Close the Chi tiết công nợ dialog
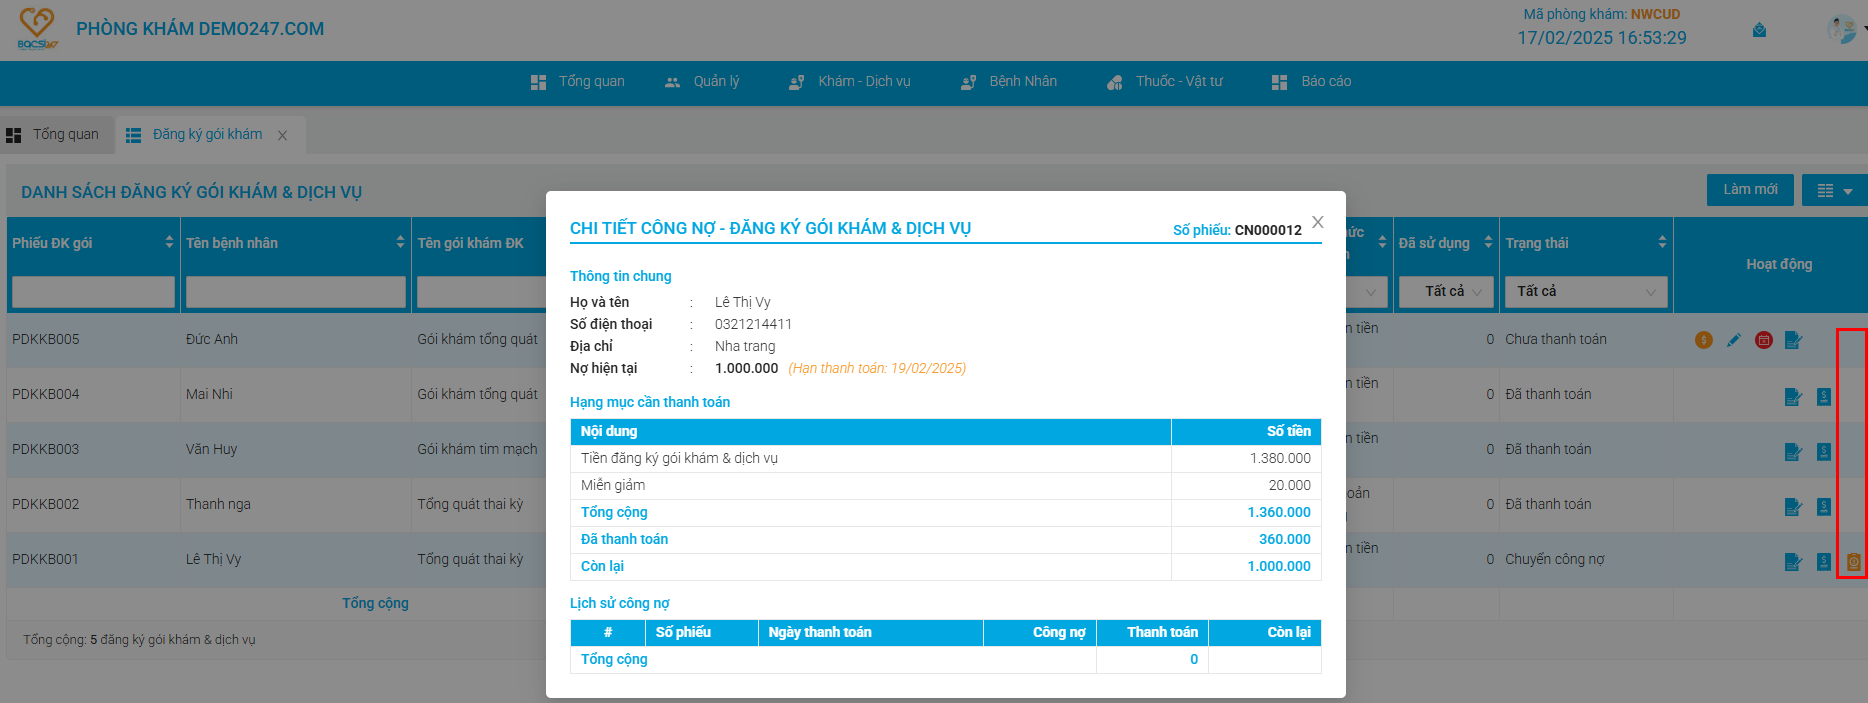Image resolution: width=1868 pixels, height=703 pixels. point(1318,222)
